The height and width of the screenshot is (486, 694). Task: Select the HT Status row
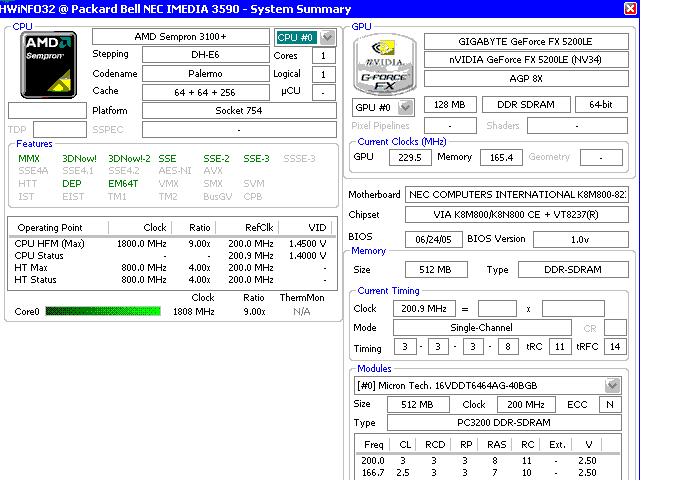pos(172,280)
